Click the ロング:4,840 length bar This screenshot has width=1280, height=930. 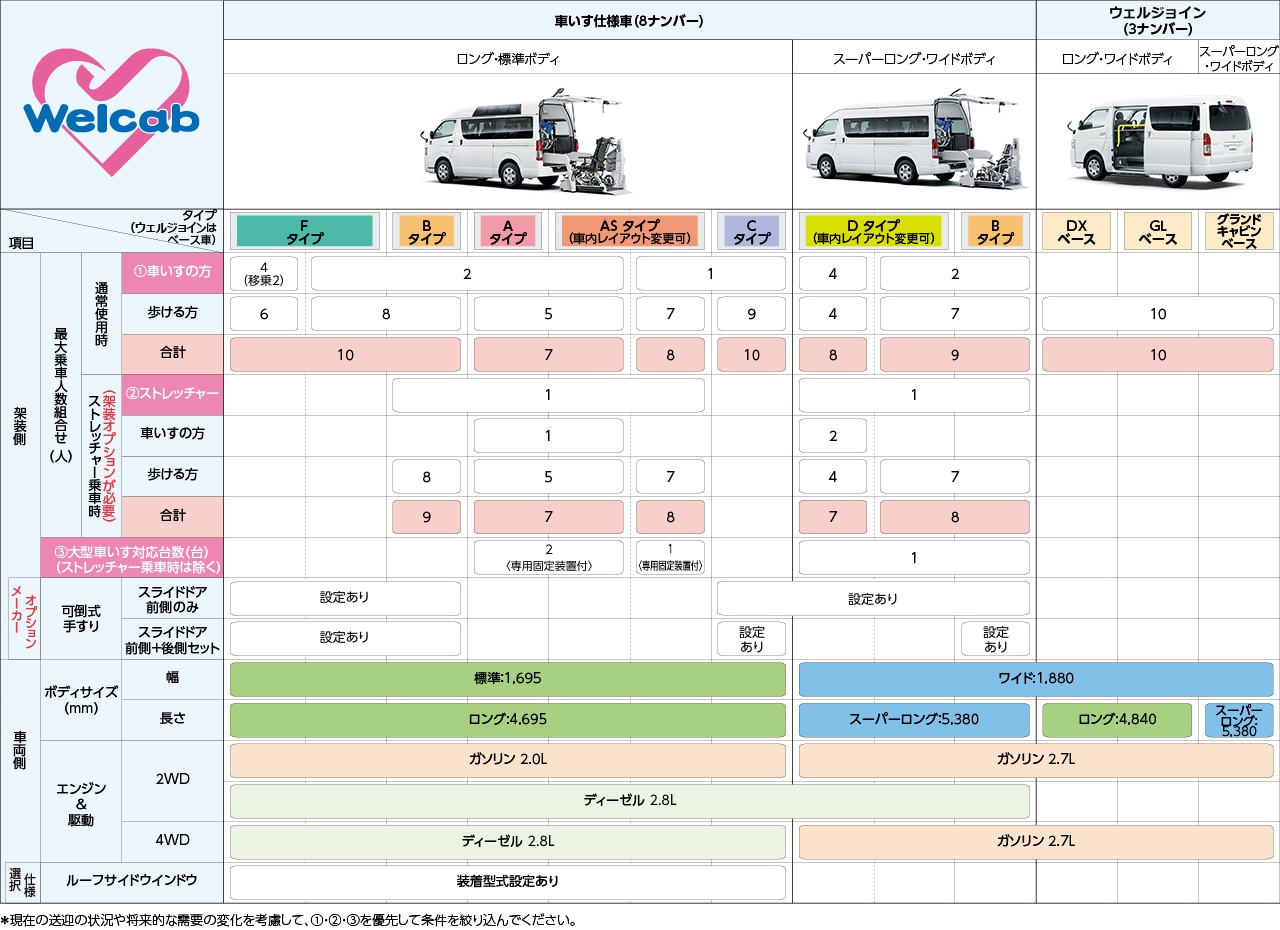click(x=1117, y=720)
